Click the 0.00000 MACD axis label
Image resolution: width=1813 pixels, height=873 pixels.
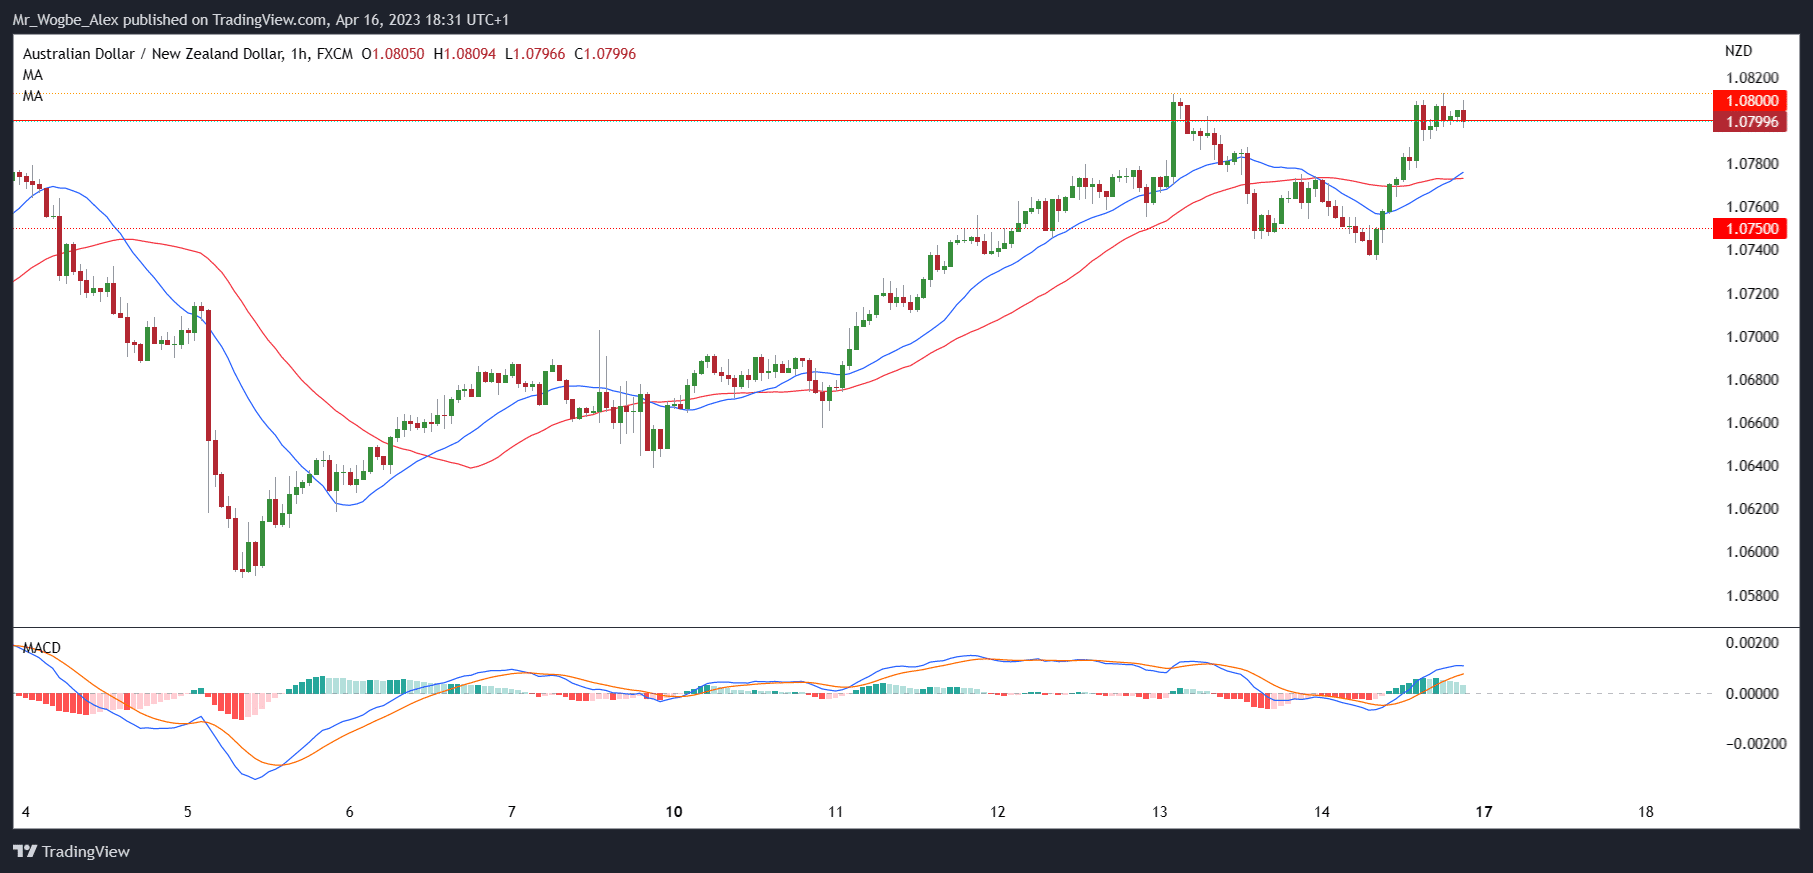[x=1752, y=694]
